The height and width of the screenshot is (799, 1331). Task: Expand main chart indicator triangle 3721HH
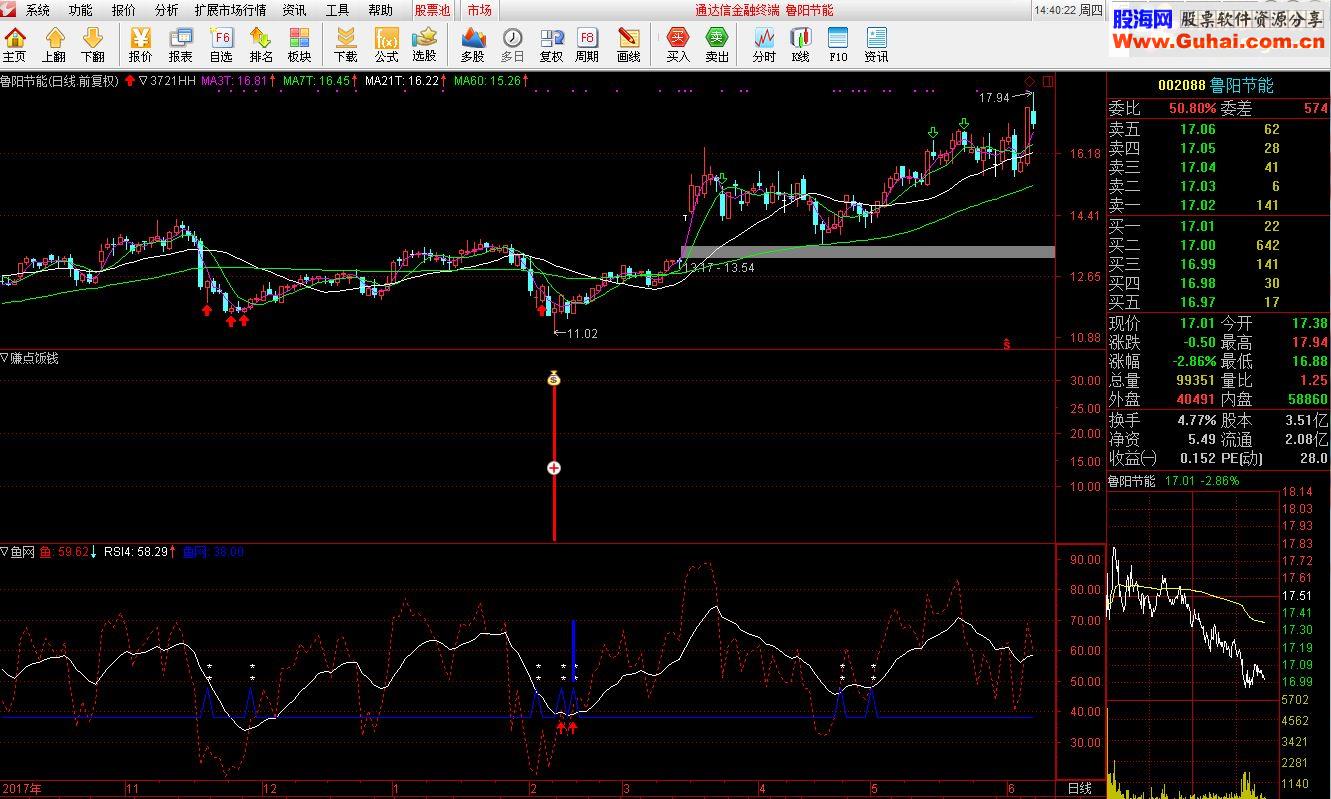[143, 81]
